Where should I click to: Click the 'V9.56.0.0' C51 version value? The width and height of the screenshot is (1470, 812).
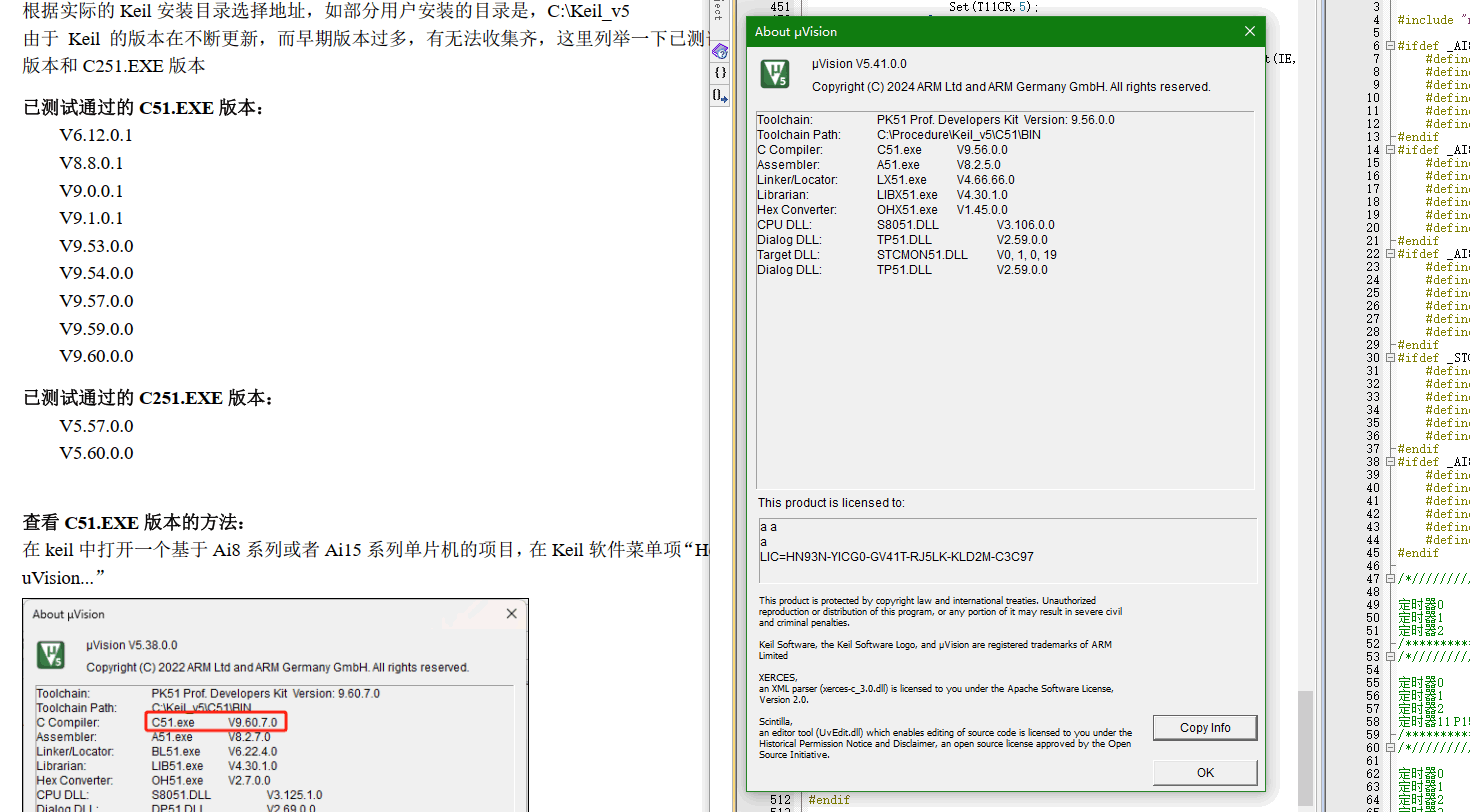tap(982, 150)
